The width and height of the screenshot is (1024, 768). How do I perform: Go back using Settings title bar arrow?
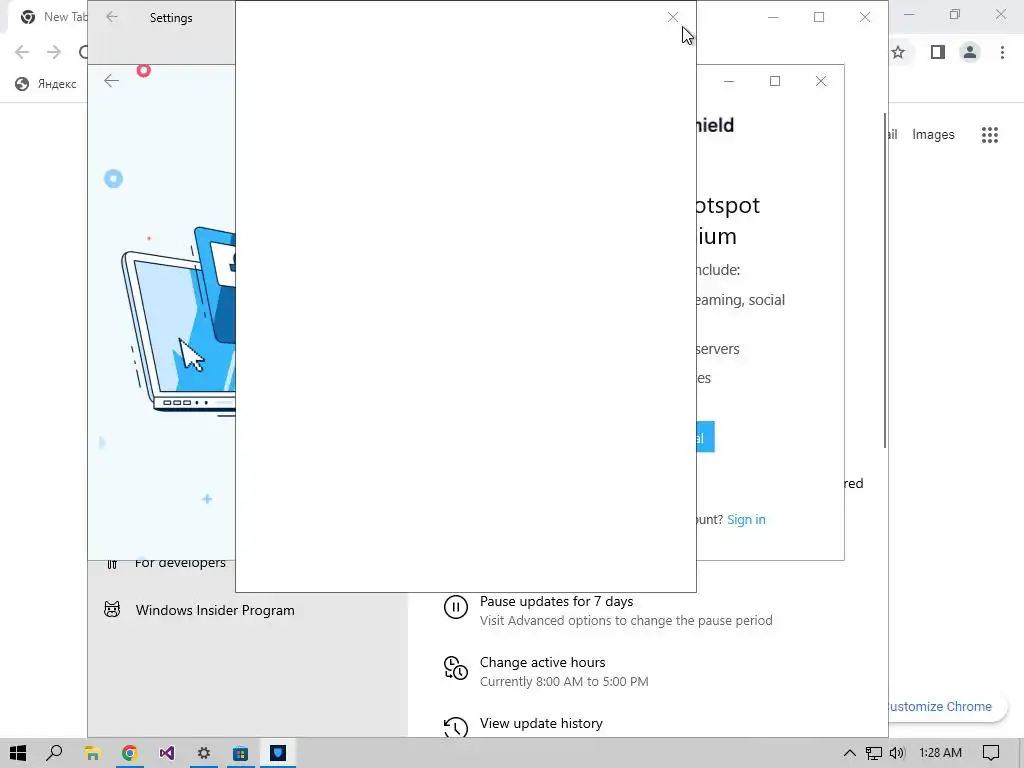point(112,17)
